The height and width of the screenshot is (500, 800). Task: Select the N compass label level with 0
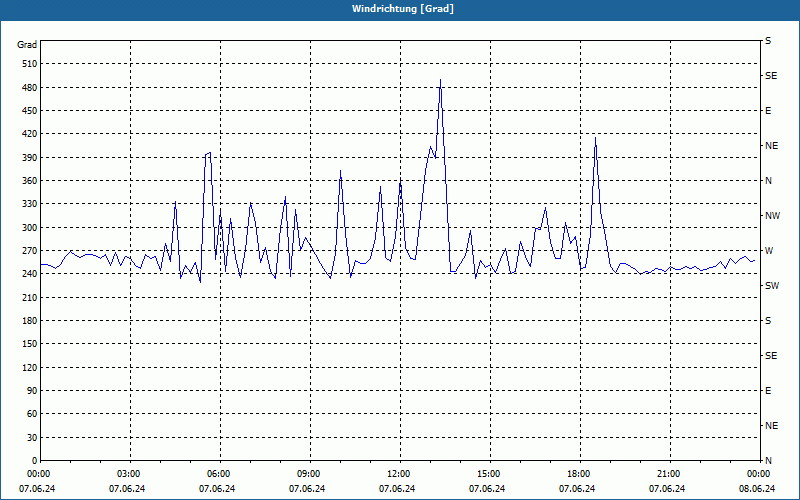point(768,461)
